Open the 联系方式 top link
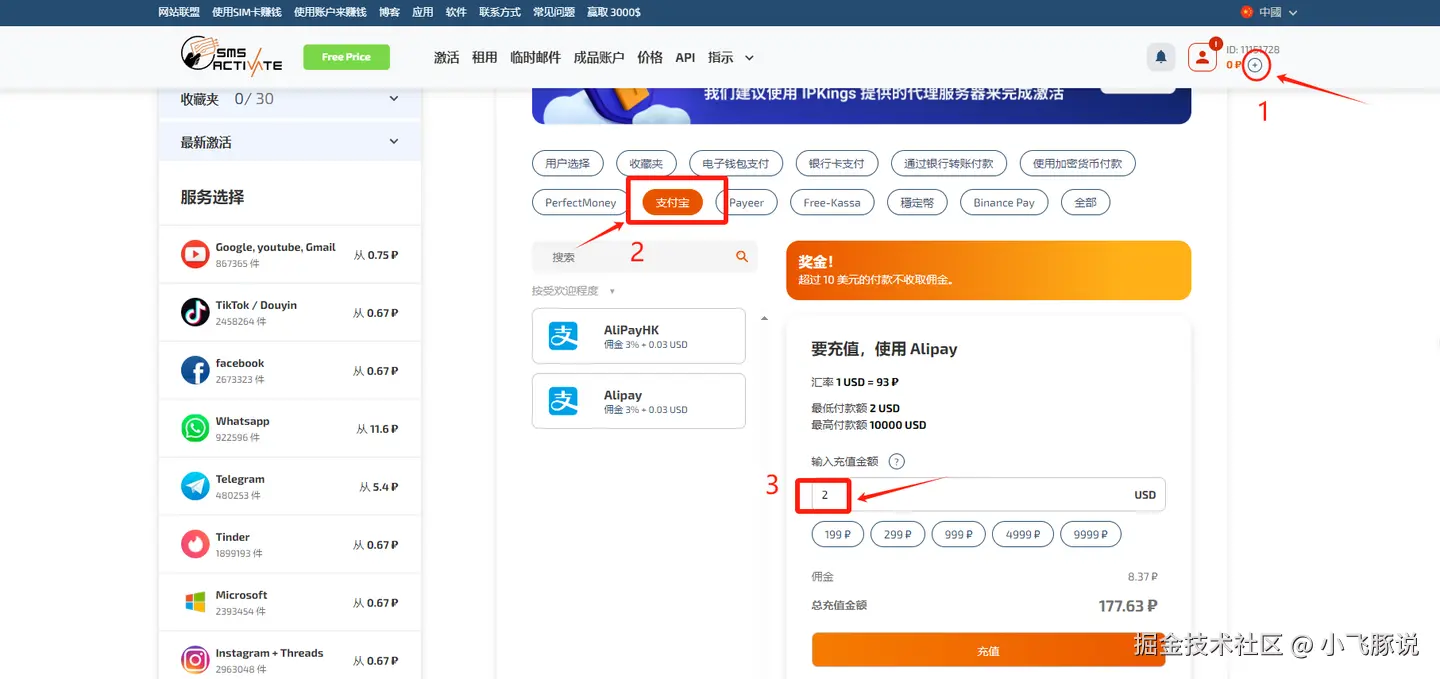The width and height of the screenshot is (1440, 679). tap(500, 12)
